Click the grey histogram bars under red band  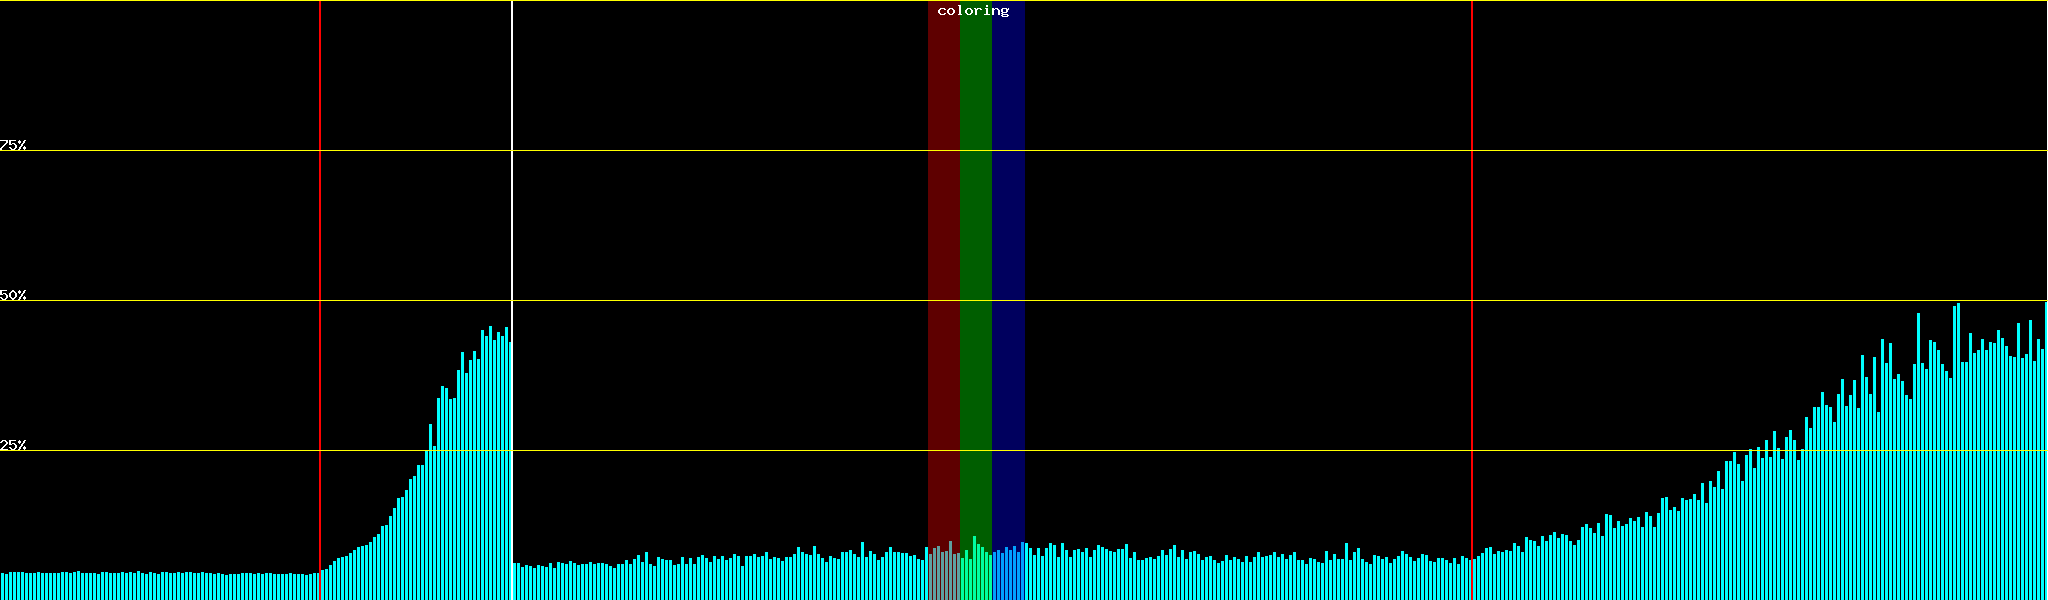[x=943, y=577]
